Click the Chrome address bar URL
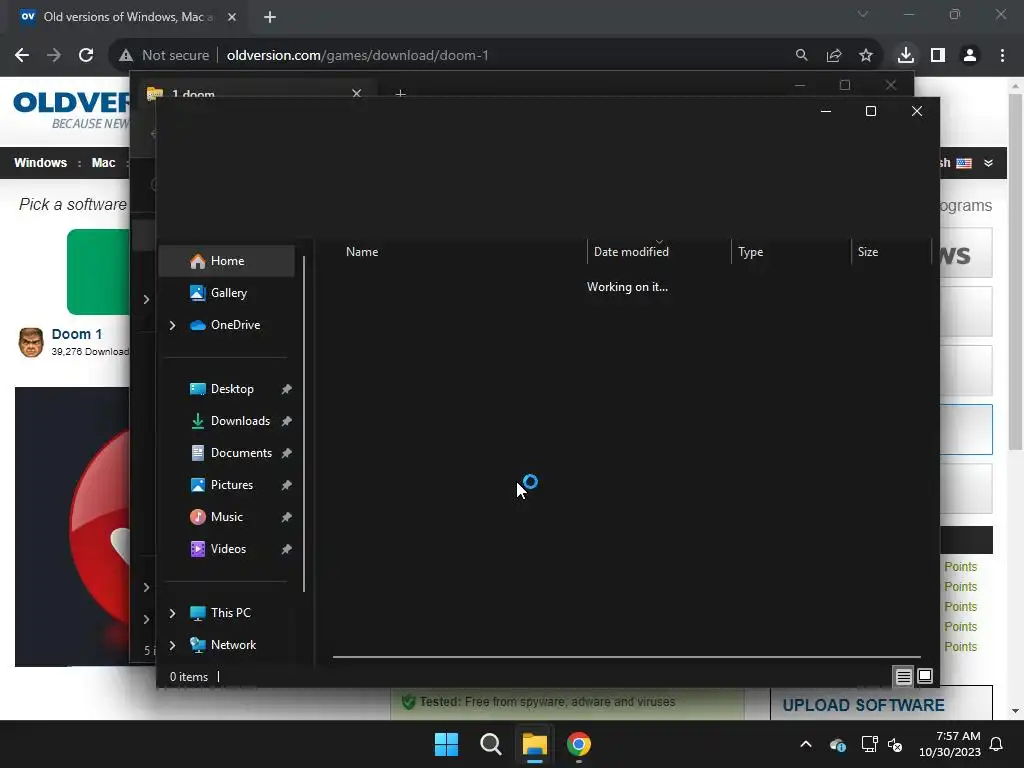This screenshot has width=1024, height=768. (357, 56)
